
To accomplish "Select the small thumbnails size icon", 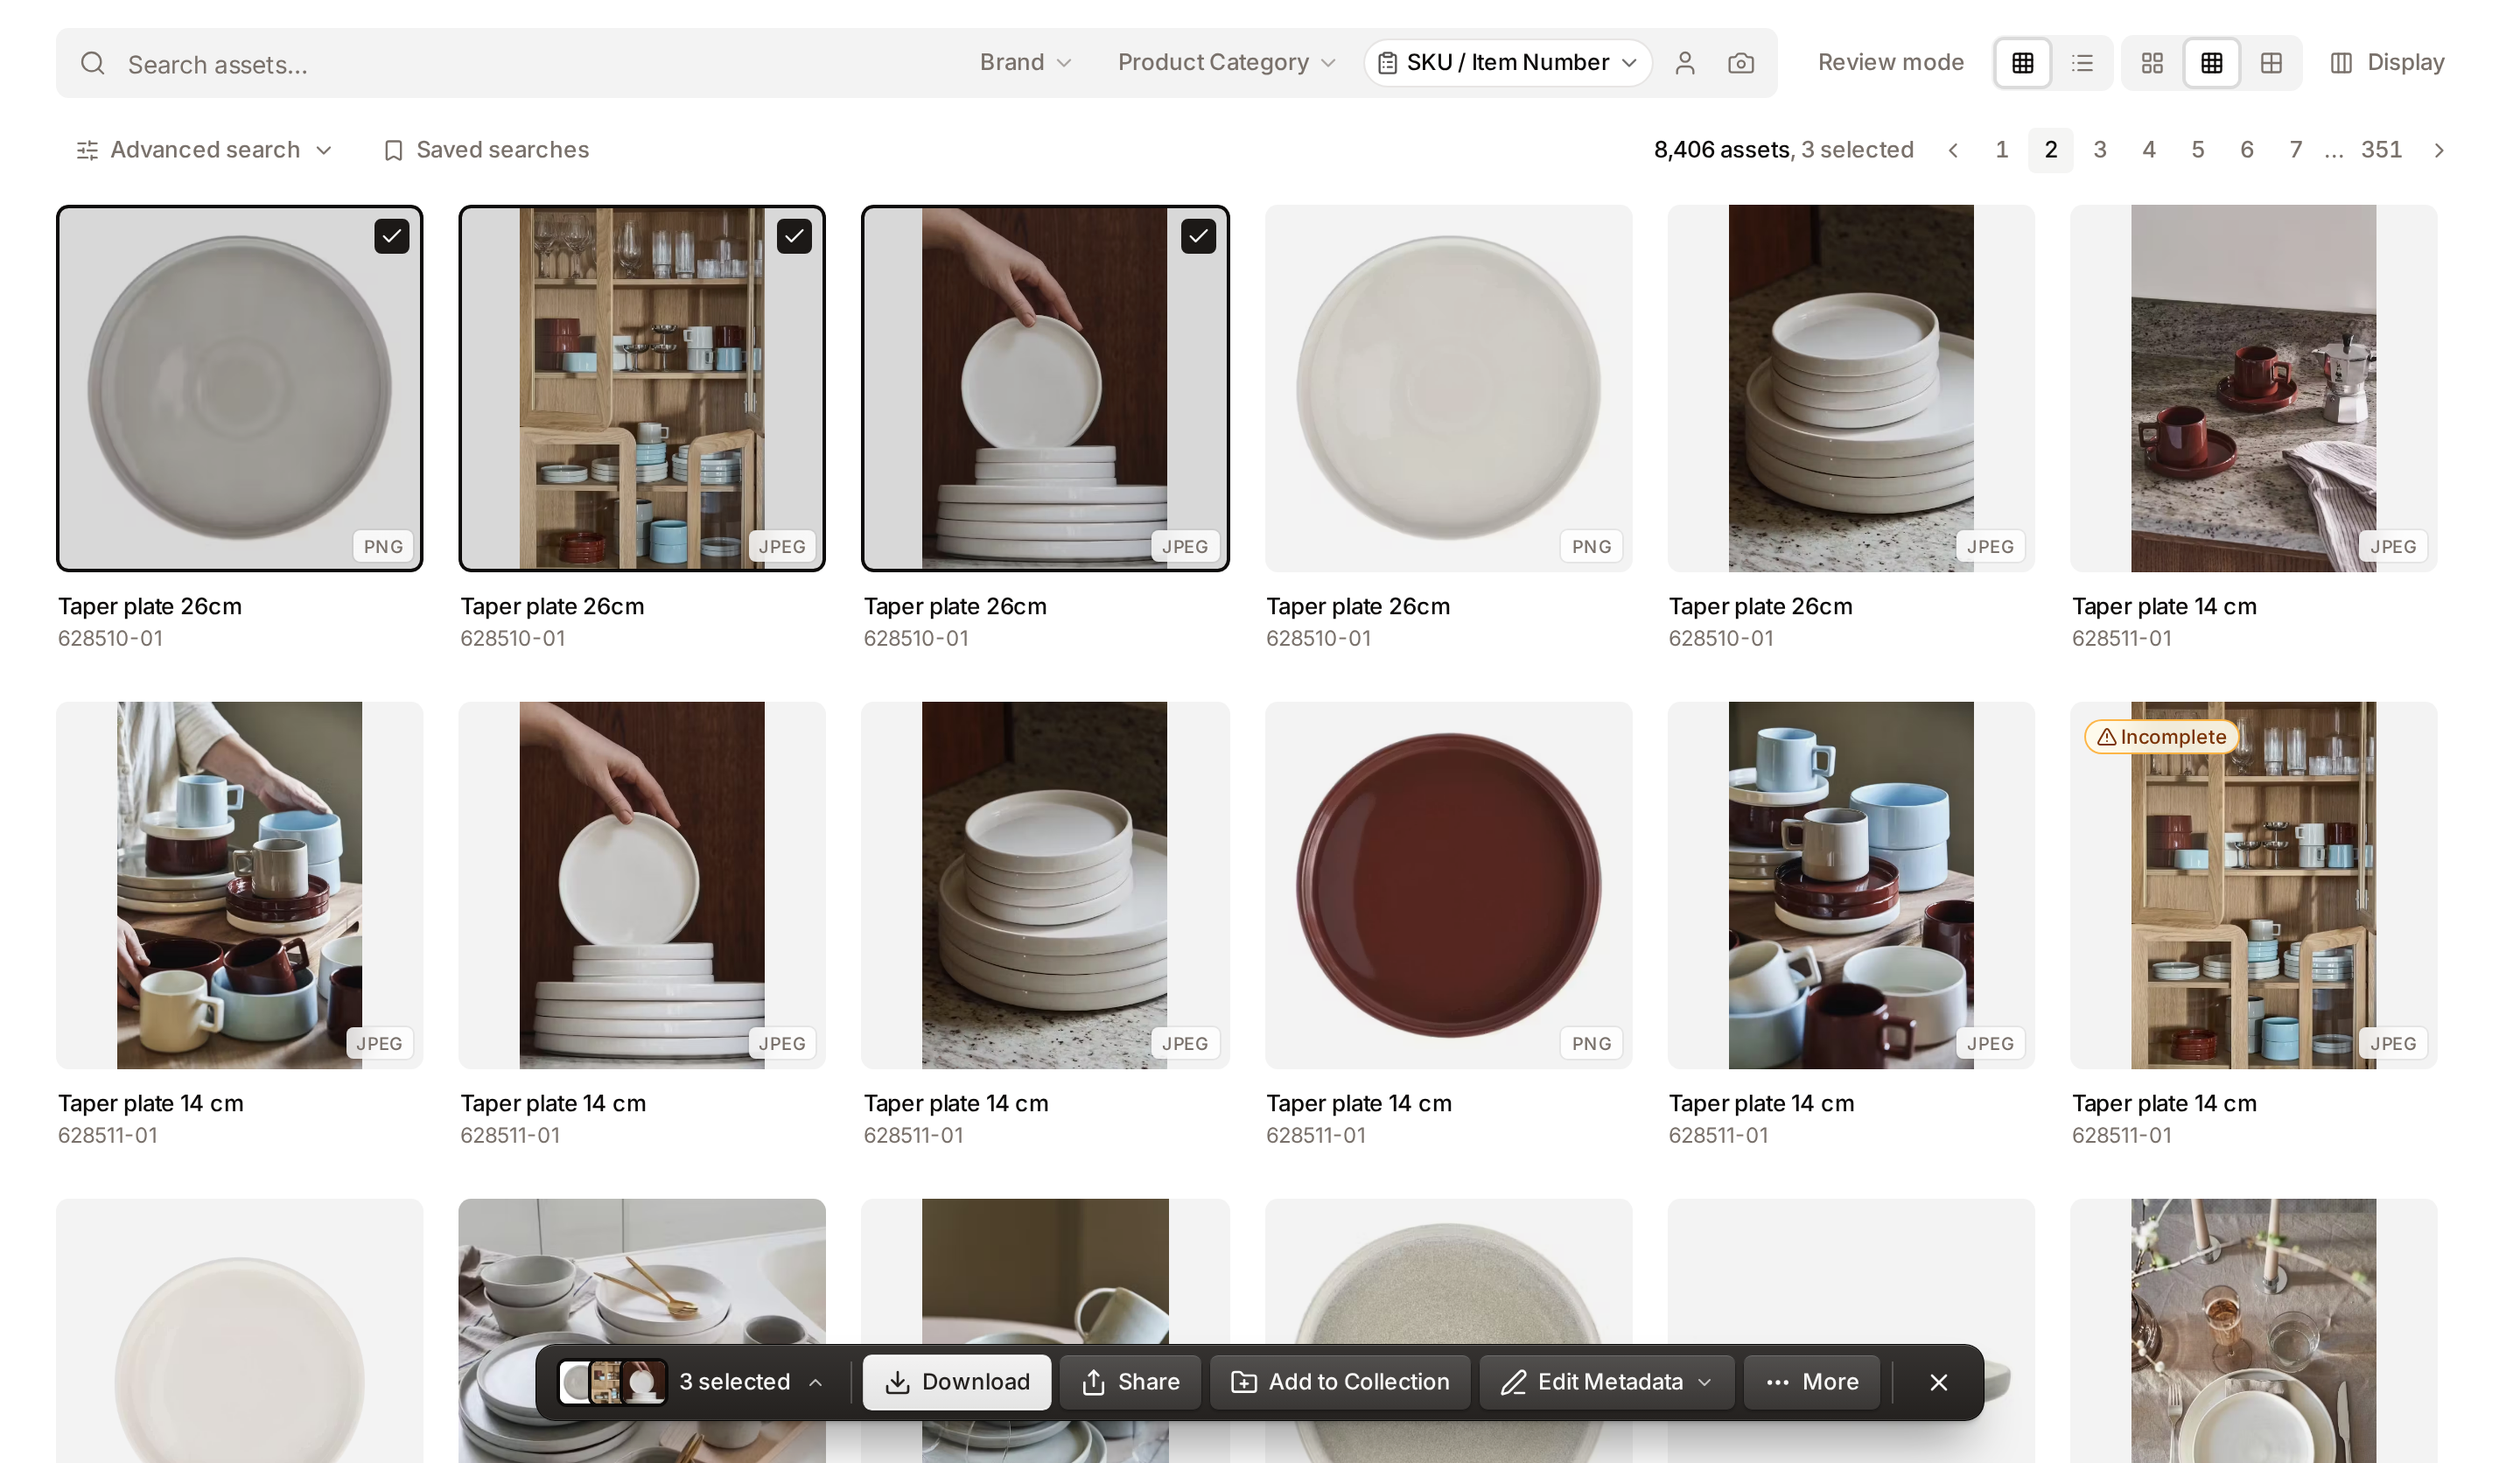I will coord(2271,63).
